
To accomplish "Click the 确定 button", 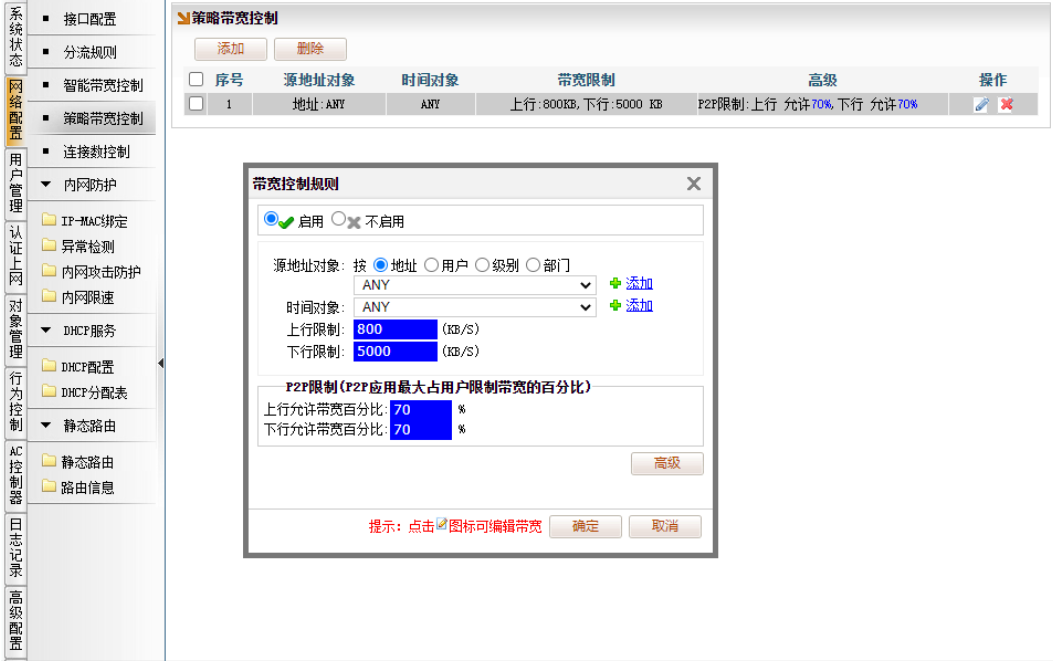I will (x=585, y=527).
